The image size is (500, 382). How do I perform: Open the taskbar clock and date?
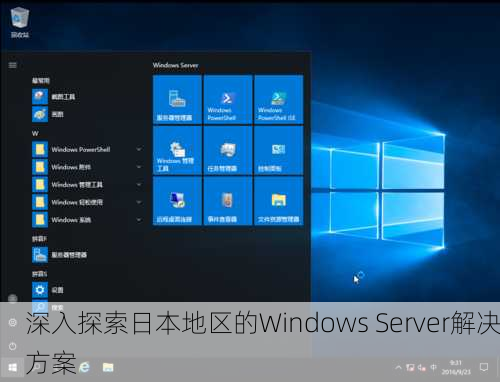coord(456,367)
